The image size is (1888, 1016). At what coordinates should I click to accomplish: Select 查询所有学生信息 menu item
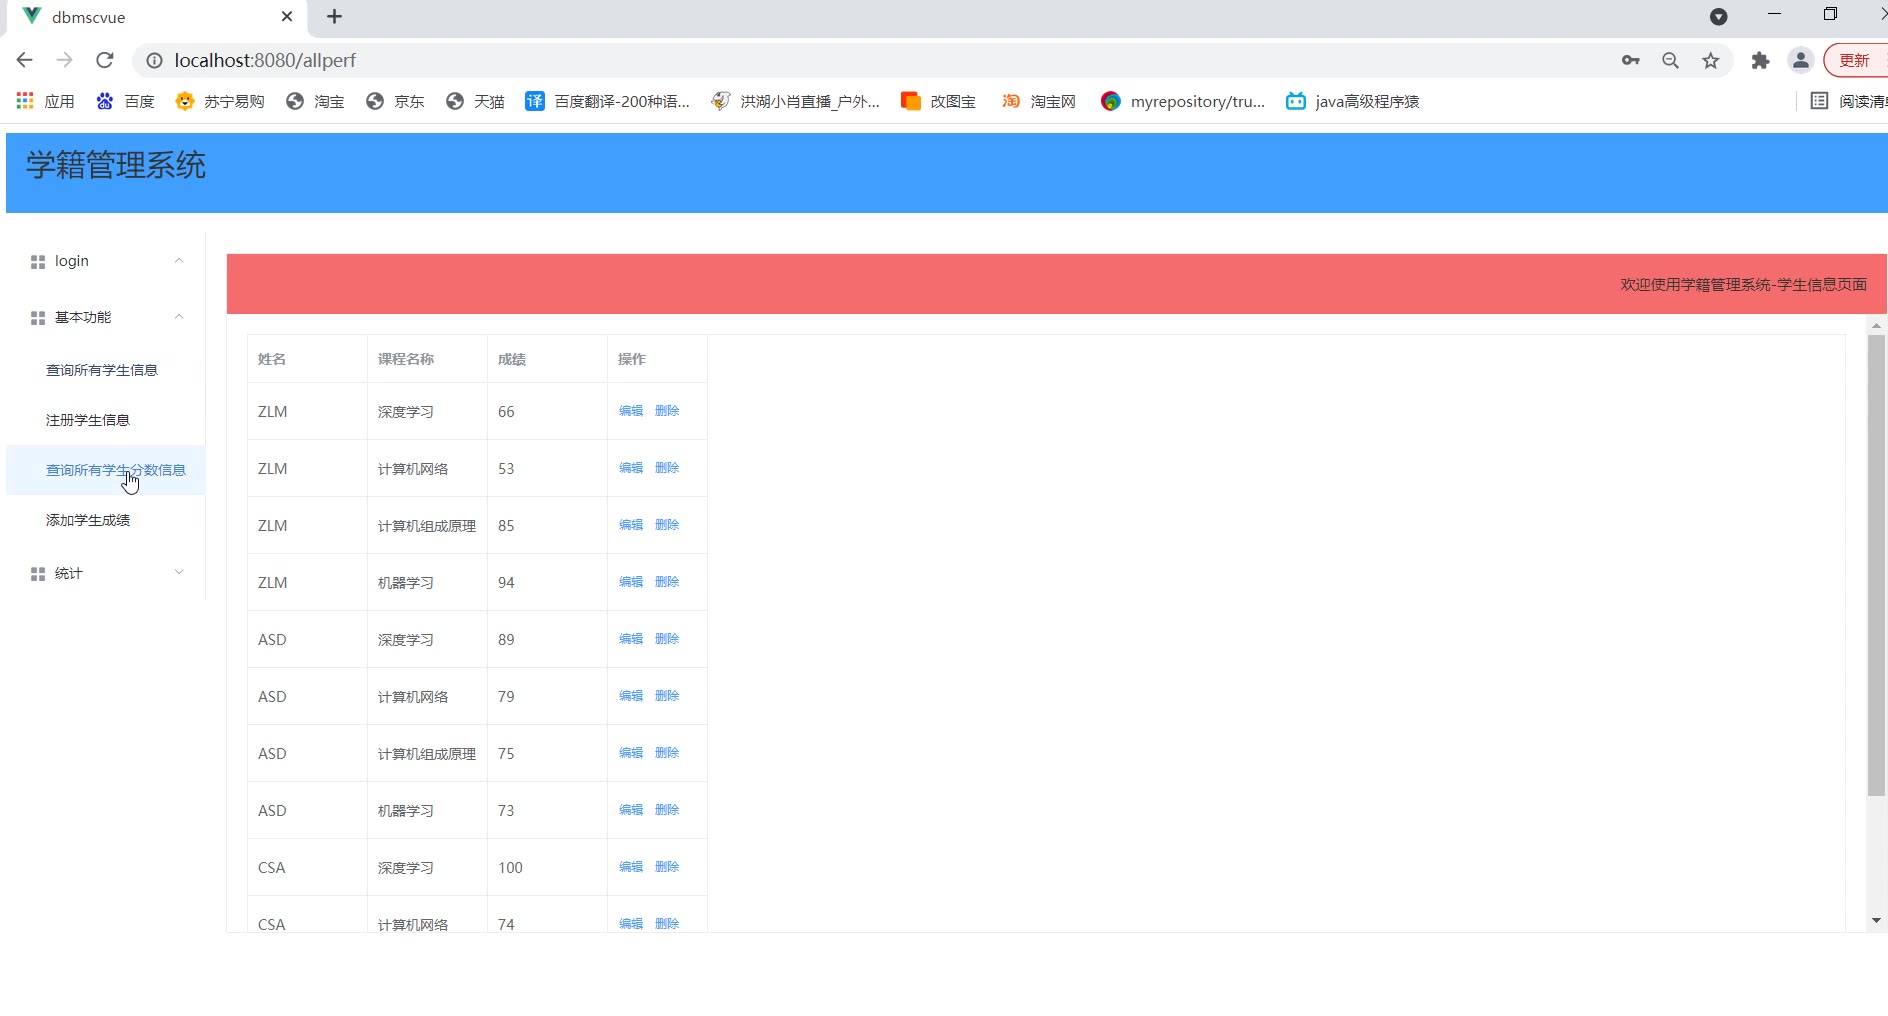[x=102, y=370]
